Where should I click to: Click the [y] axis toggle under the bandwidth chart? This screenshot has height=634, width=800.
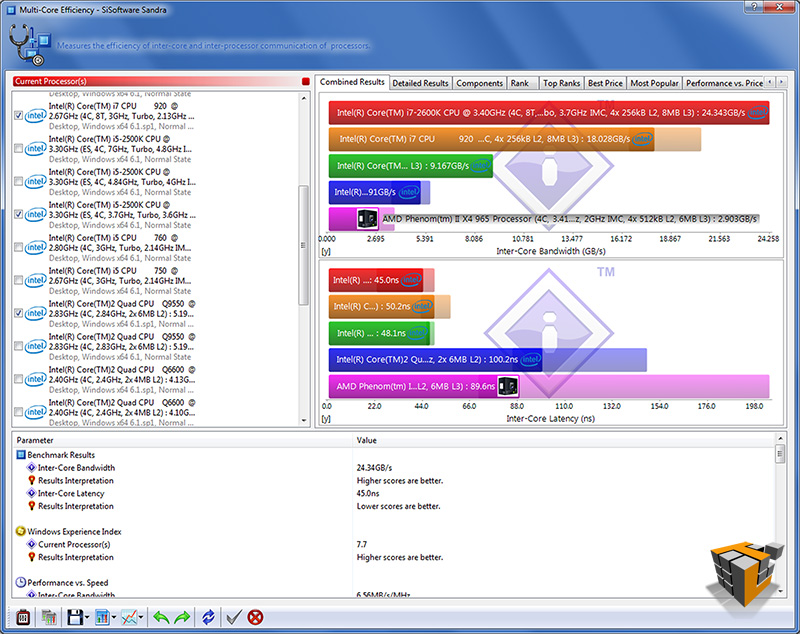pyautogui.click(x=326, y=251)
